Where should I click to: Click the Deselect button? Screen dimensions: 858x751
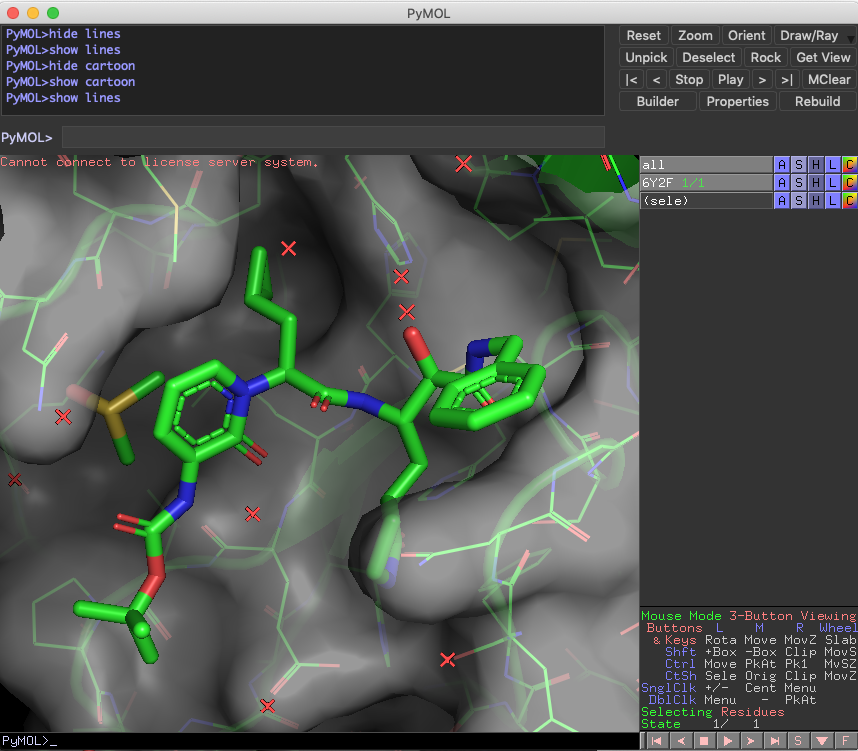[x=709, y=57]
